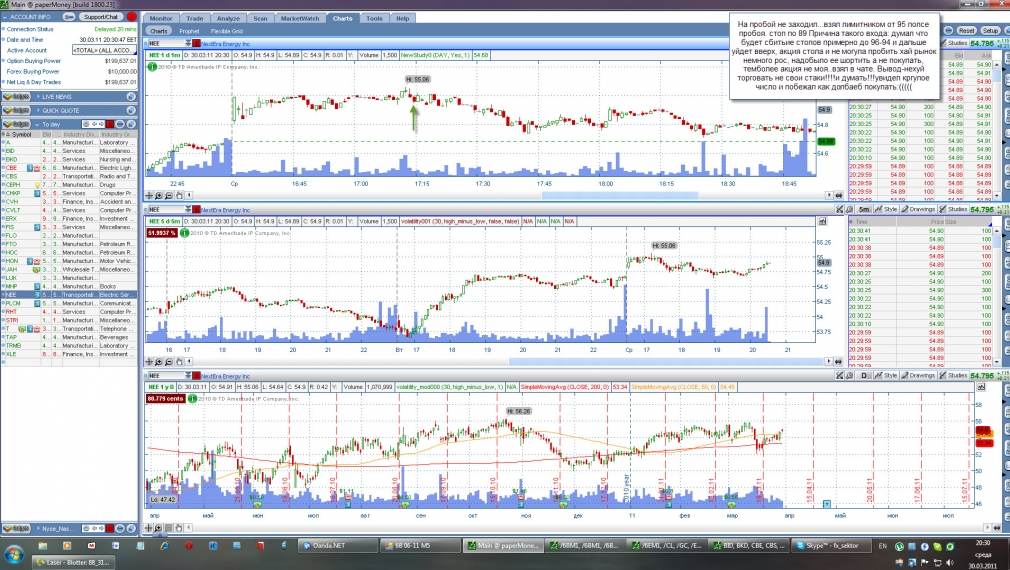The height and width of the screenshot is (570, 1010).
Task: Click scissors icon in 5m chart toolbar
Action: coord(839,209)
